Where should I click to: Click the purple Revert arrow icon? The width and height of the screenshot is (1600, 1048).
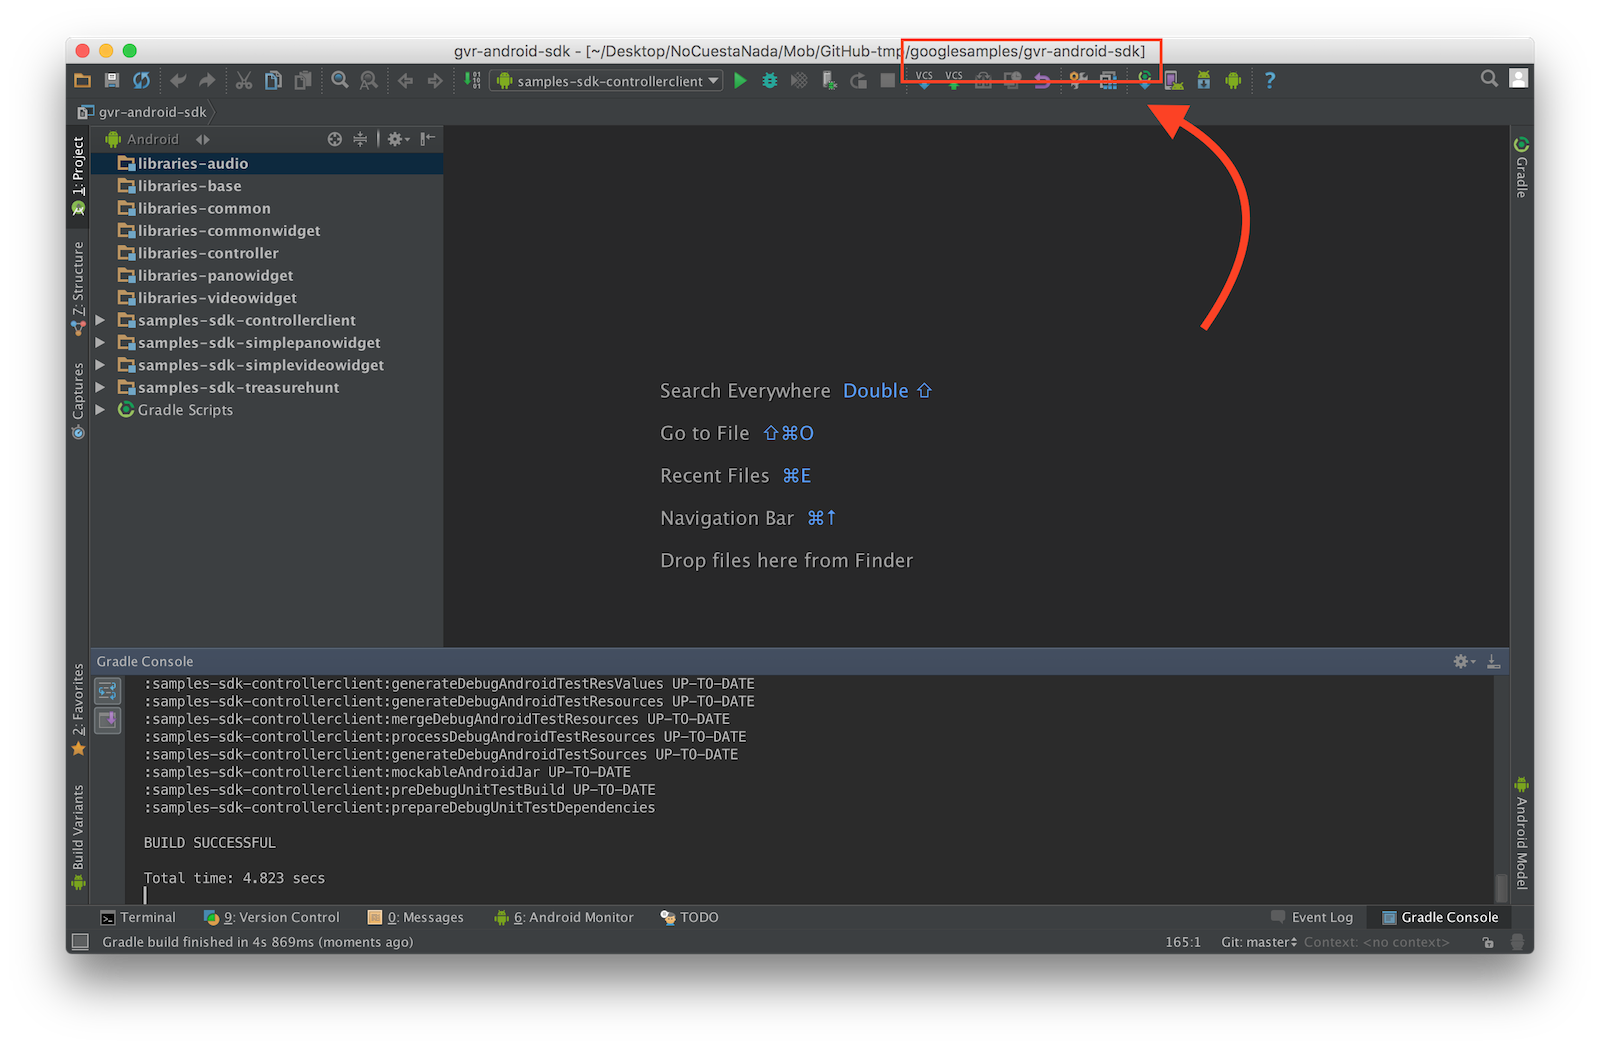click(x=1042, y=81)
